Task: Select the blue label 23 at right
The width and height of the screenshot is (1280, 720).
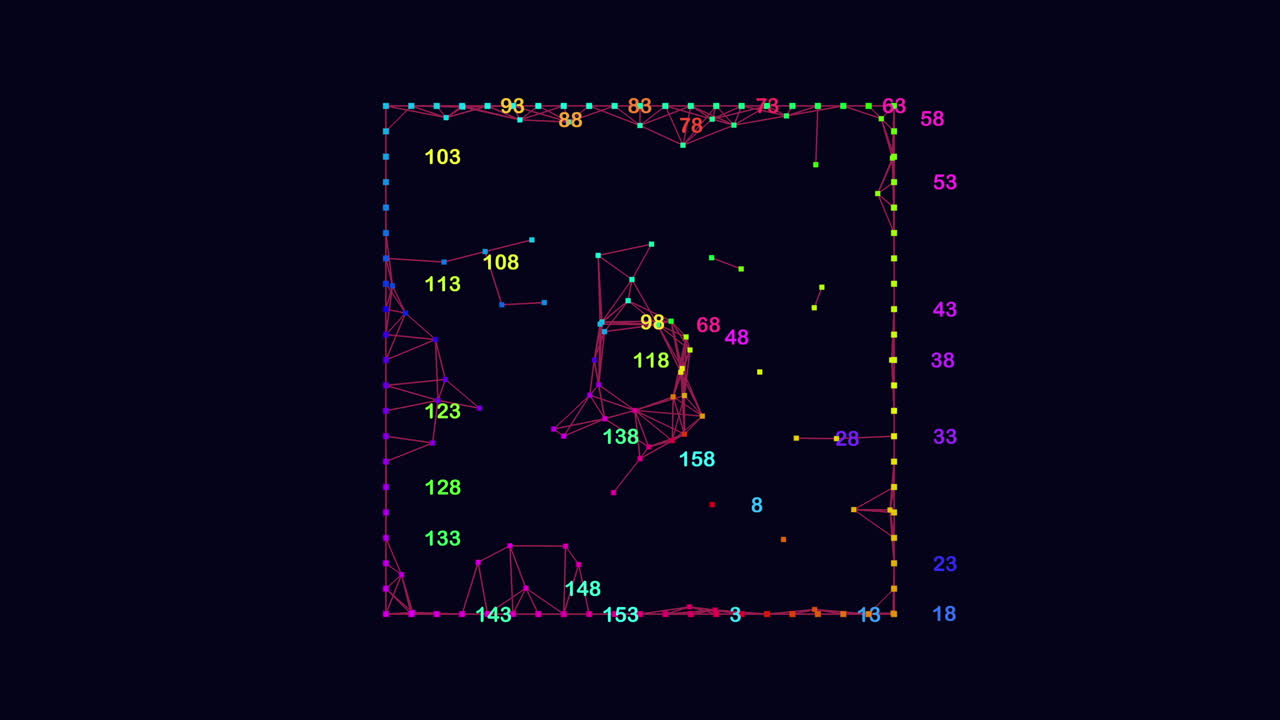Action: pyautogui.click(x=945, y=564)
